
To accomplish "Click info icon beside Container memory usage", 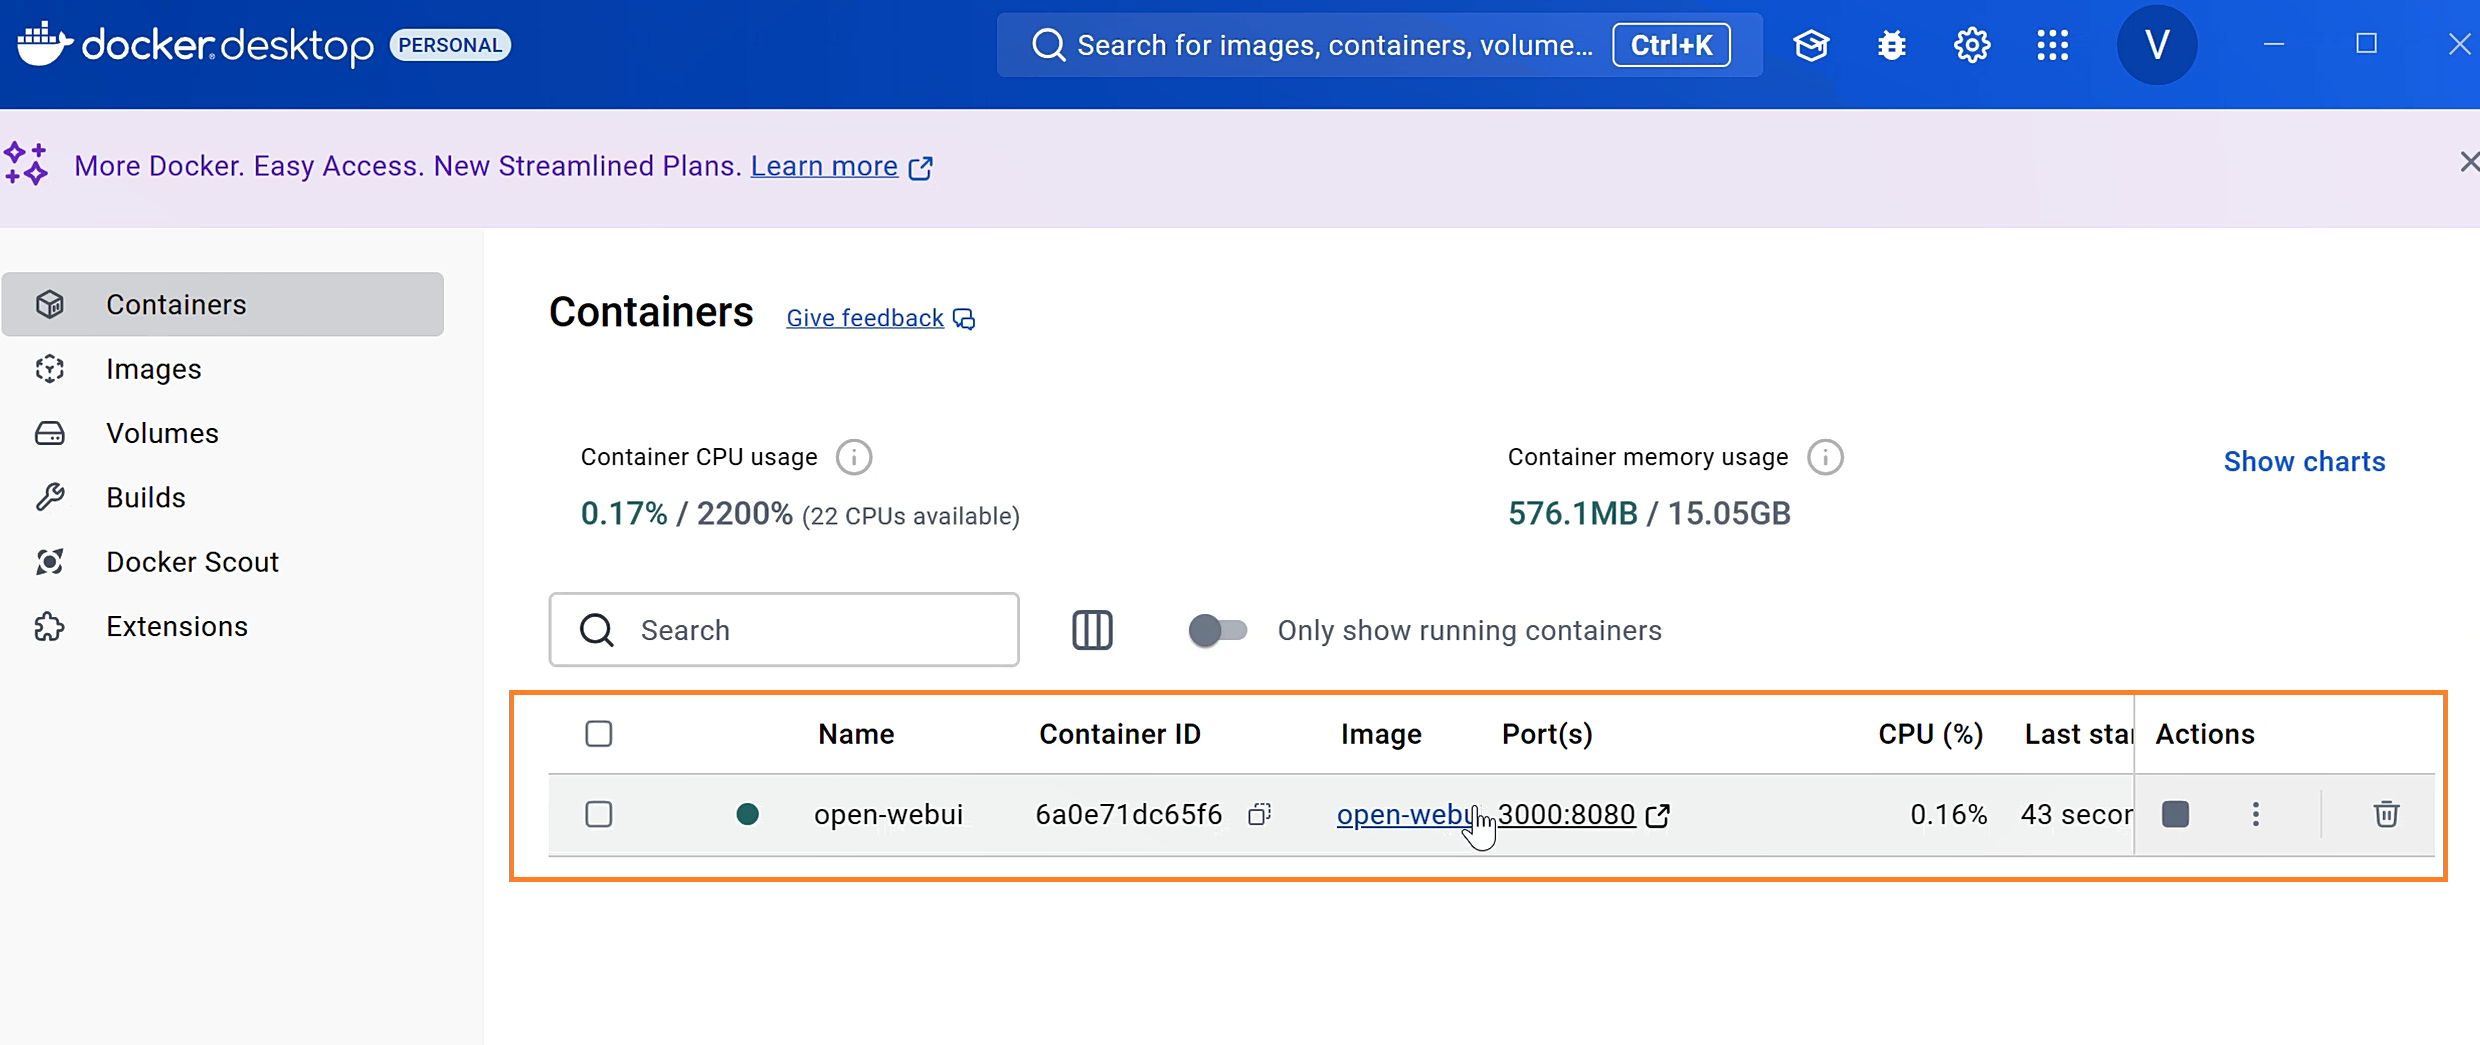I will 1825,457.
